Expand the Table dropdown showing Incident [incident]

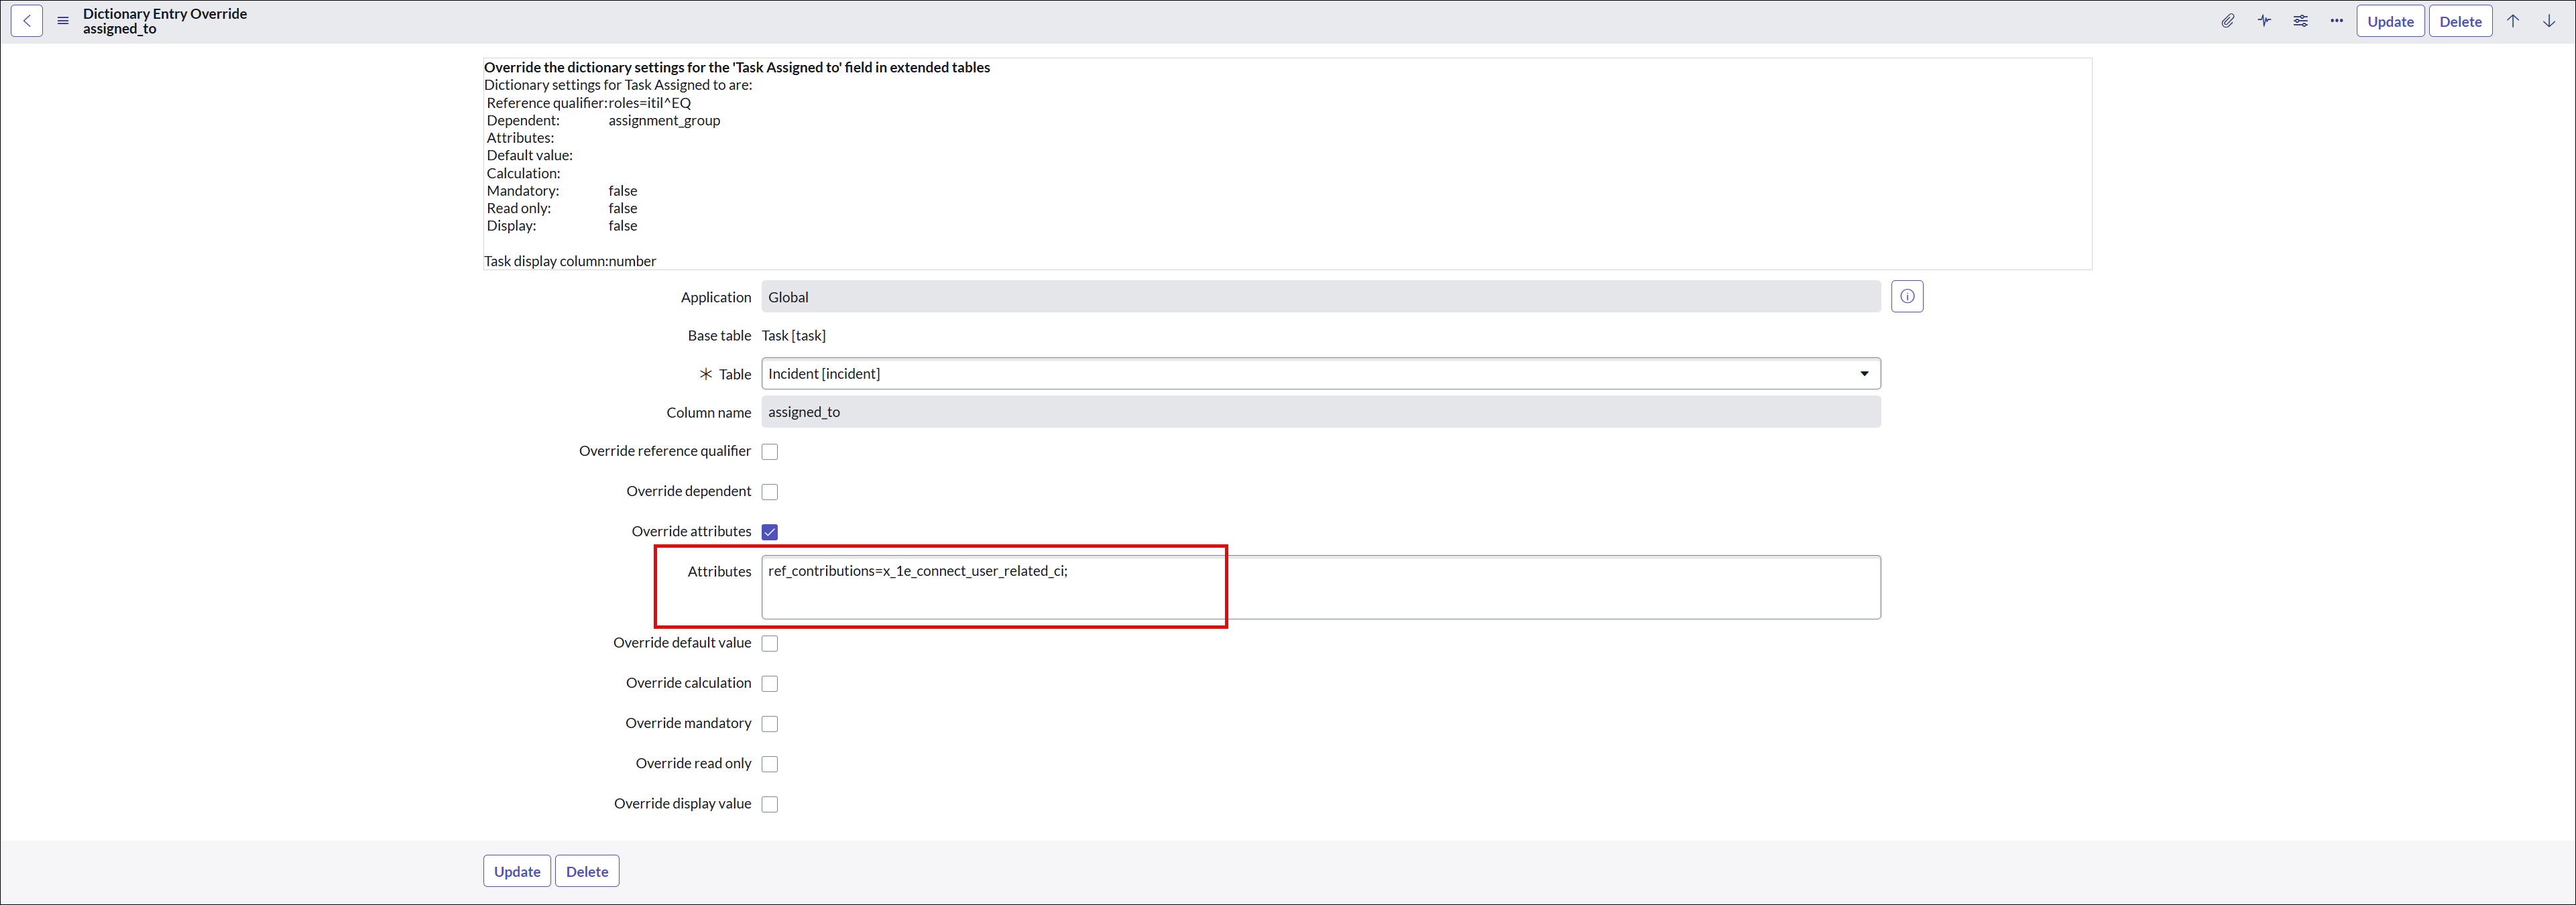pos(1320,374)
